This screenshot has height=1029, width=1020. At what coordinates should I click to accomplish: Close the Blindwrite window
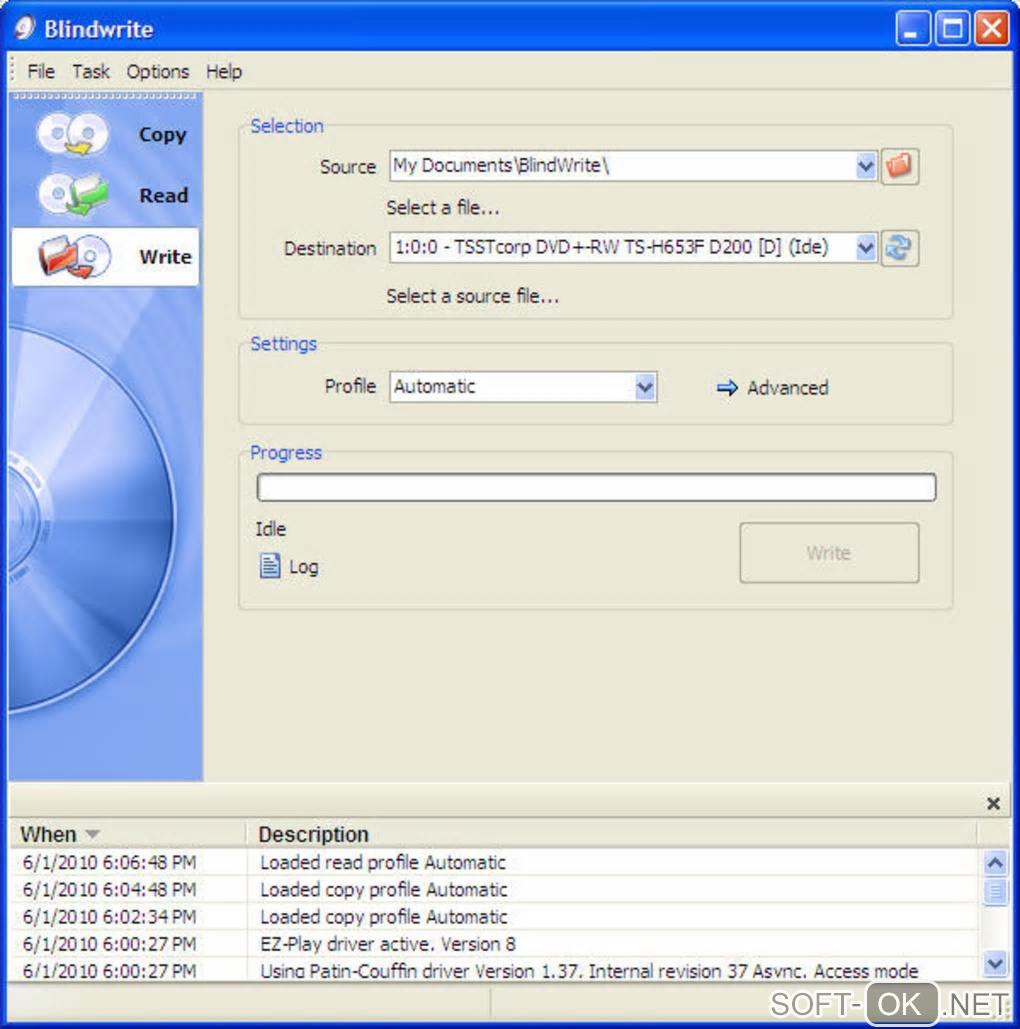point(991,28)
